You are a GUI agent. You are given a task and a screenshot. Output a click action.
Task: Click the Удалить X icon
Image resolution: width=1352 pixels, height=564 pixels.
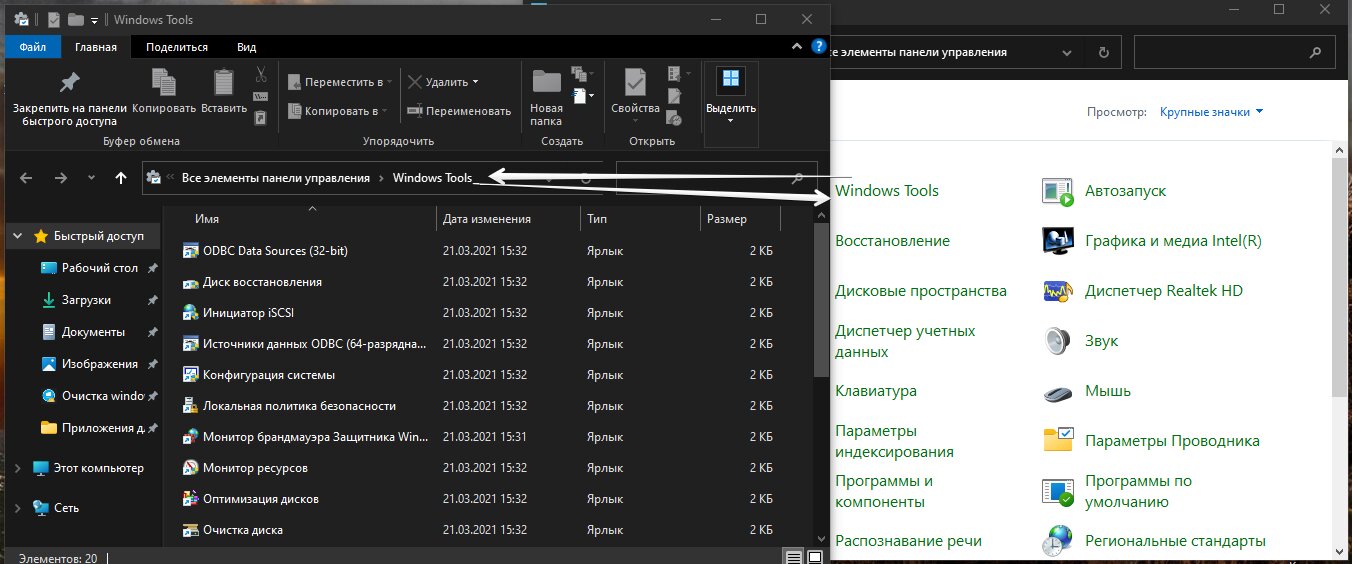(x=414, y=82)
